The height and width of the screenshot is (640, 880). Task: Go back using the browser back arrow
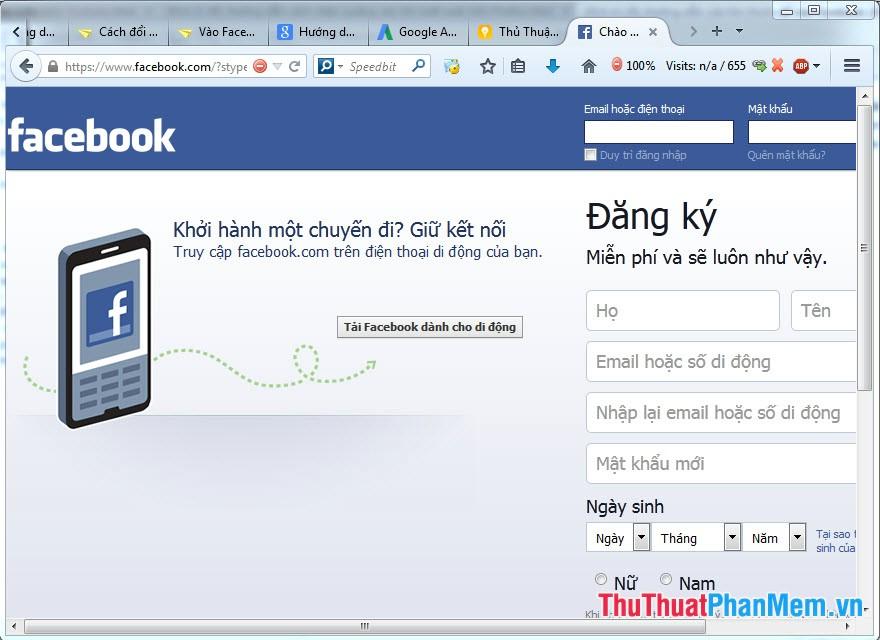pyautogui.click(x=26, y=66)
